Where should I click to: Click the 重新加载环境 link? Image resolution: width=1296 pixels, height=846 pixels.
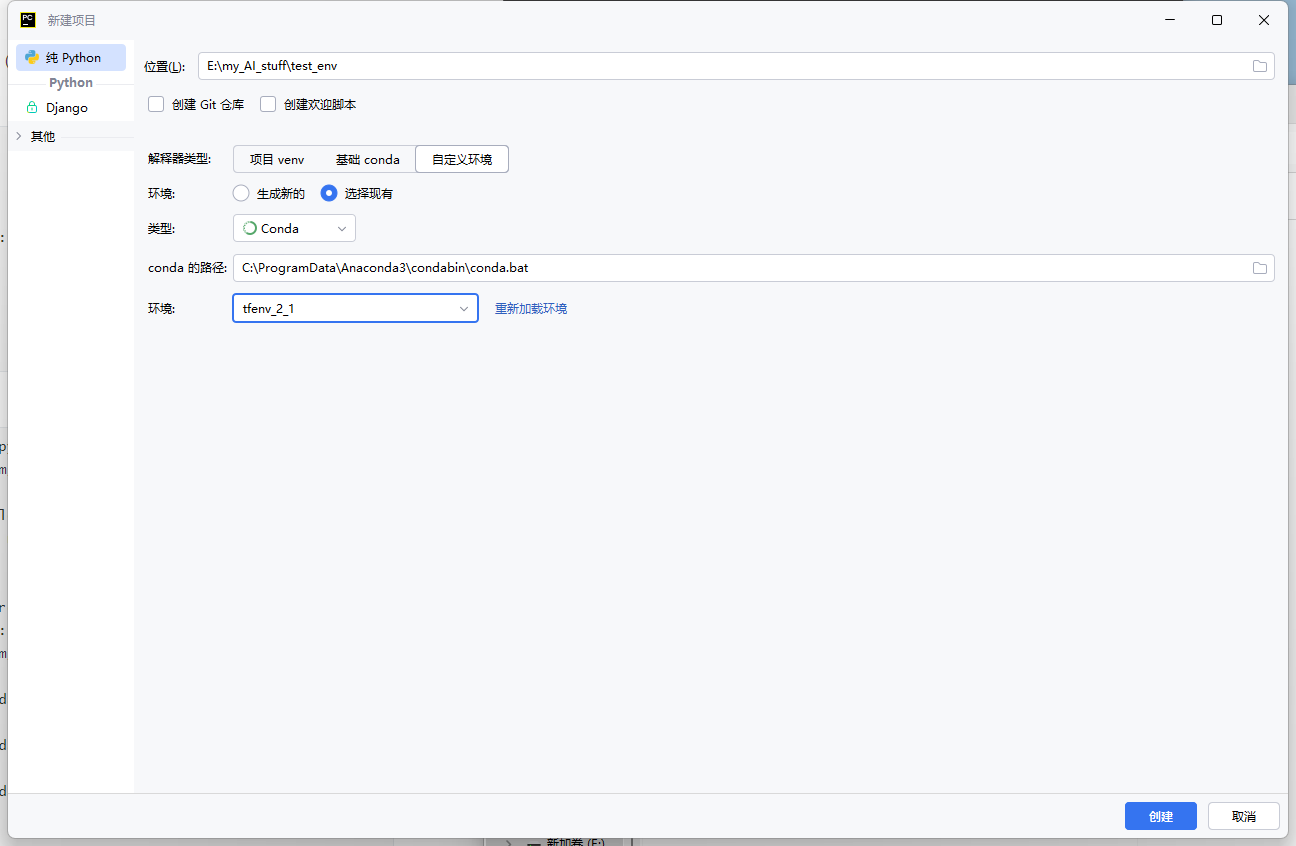coord(531,309)
